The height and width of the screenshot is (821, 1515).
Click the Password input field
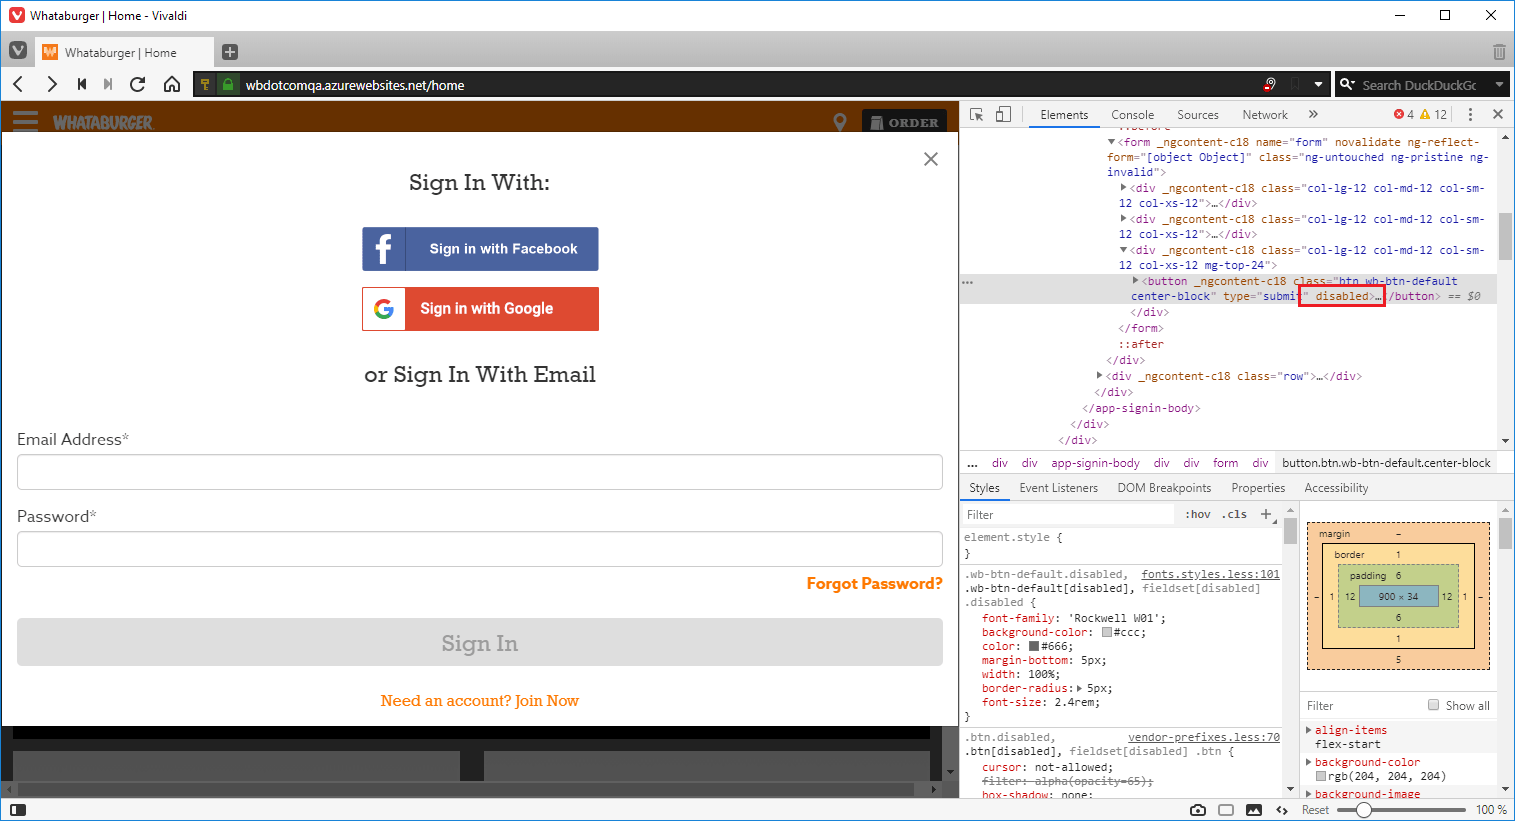(x=480, y=549)
